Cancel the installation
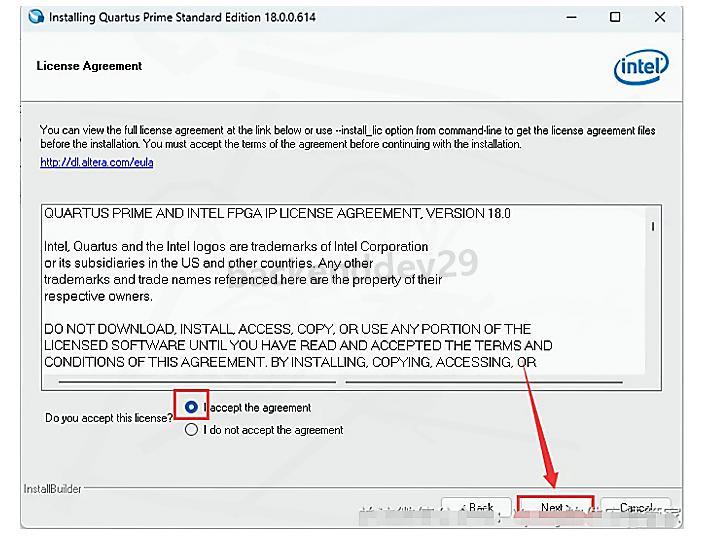This screenshot has width=705, height=536. tap(636, 508)
